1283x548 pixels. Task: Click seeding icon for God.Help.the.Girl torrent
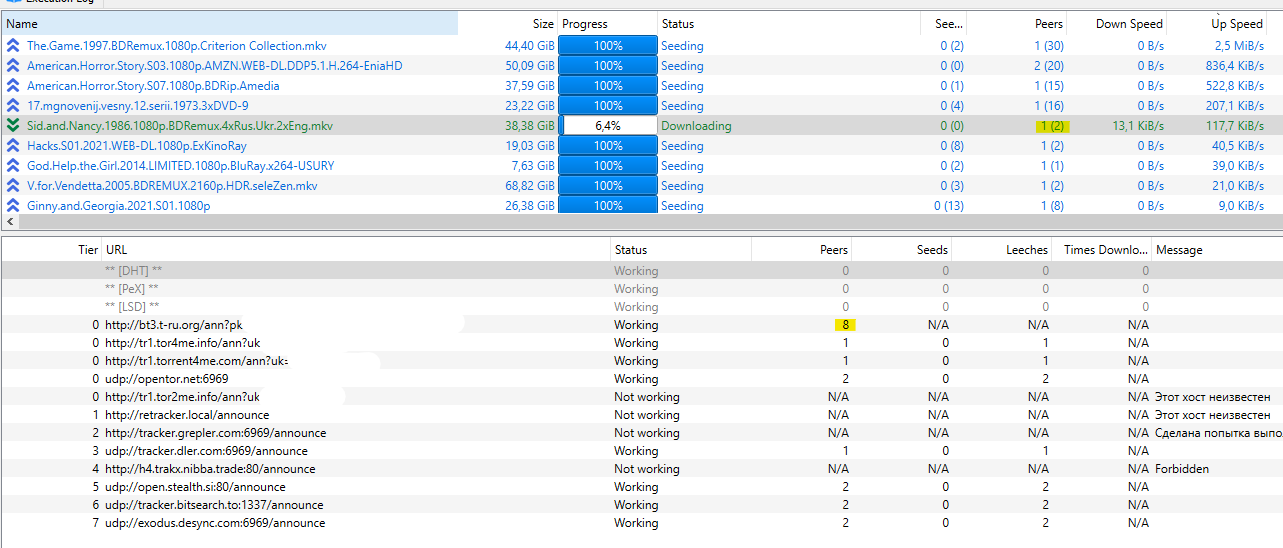point(12,166)
